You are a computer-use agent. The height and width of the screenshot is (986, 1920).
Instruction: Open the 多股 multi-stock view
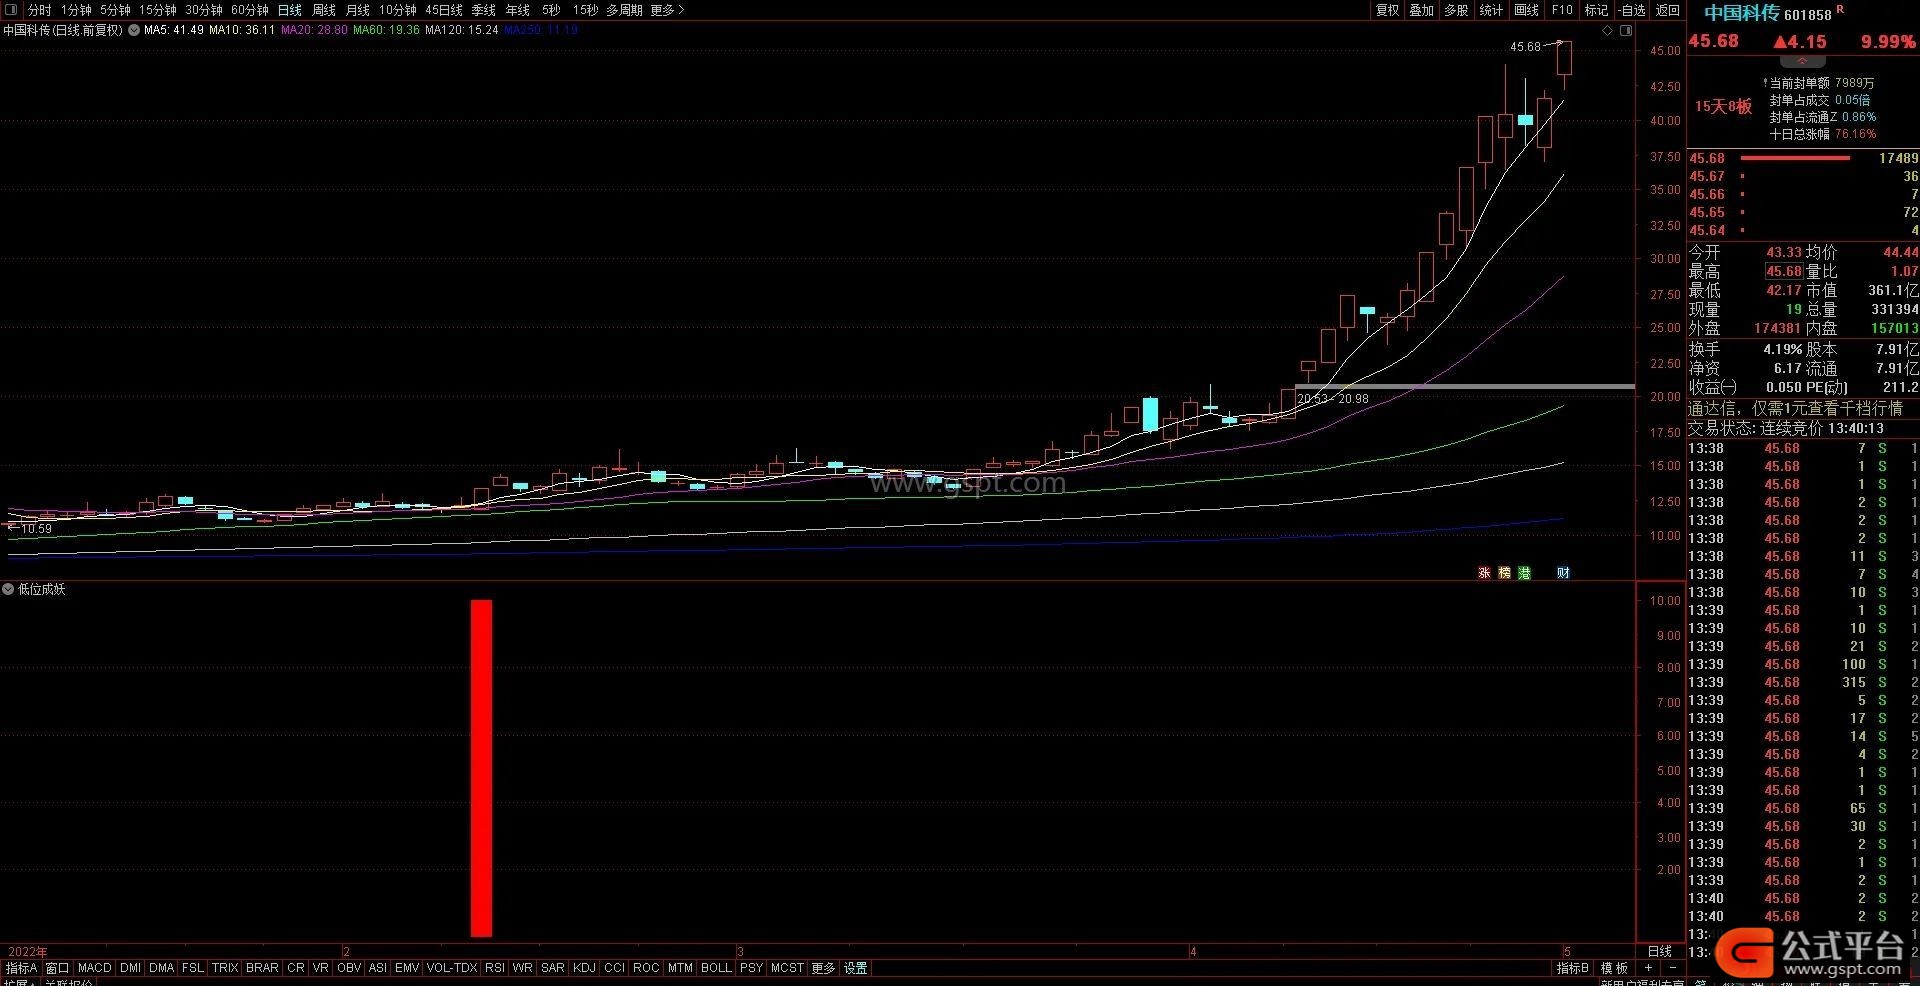point(1457,10)
